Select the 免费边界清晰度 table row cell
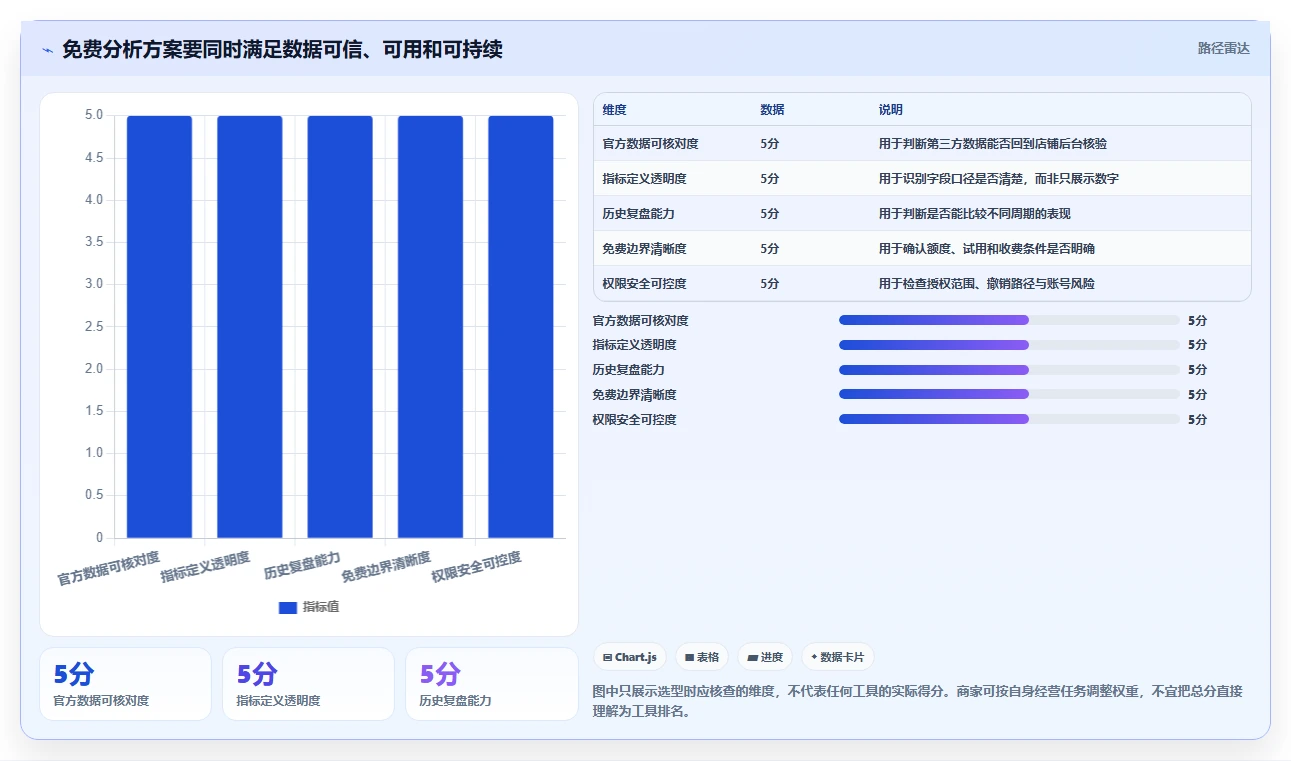1291x761 pixels. 645,249
